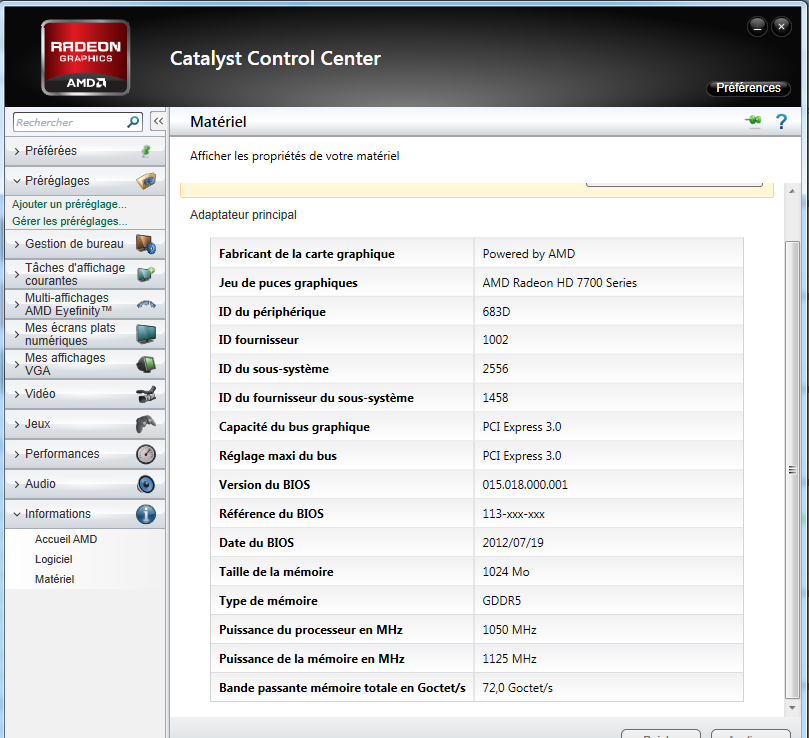Select the memory clock value 1125 MHz
Screen dimensions: 809x738
pyautogui.click(x=509, y=659)
